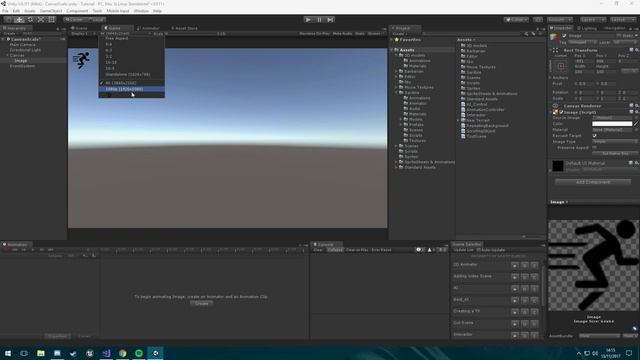Collapse the Sardine folder in Project tree
The width and height of the screenshot is (640, 360).
[396, 92]
